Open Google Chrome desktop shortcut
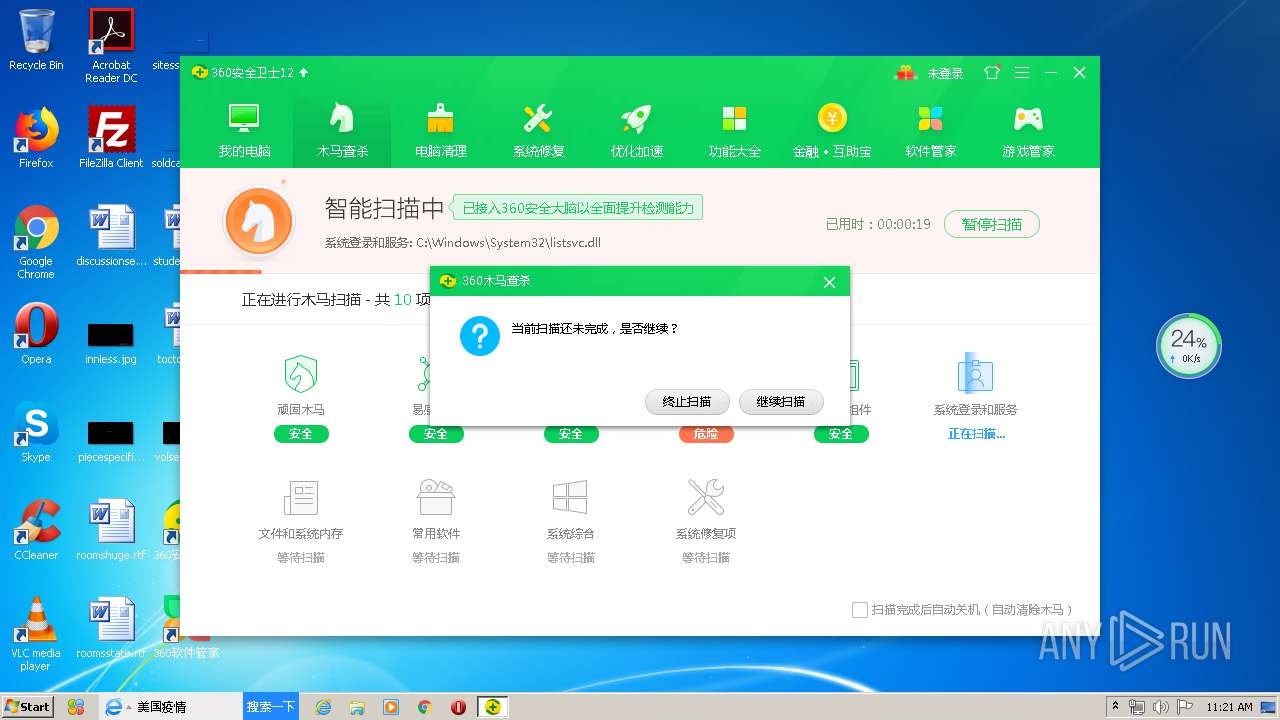Screen dimensions: 1280x720 36,242
